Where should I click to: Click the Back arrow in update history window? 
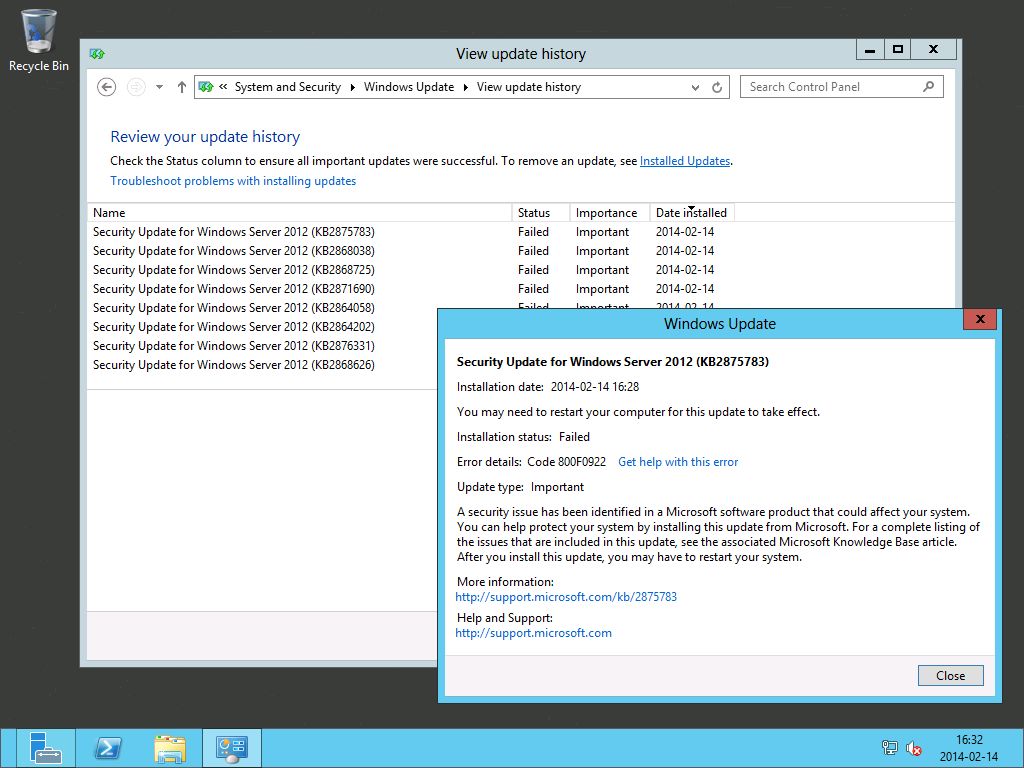click(106, 87)
